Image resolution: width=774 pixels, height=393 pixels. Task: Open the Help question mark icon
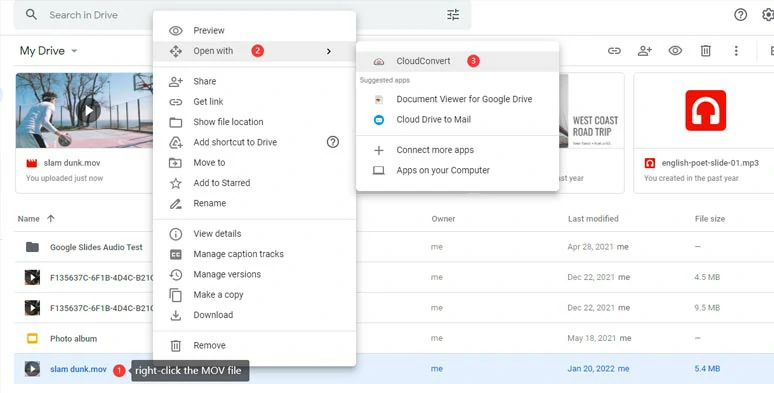(740, 15)
